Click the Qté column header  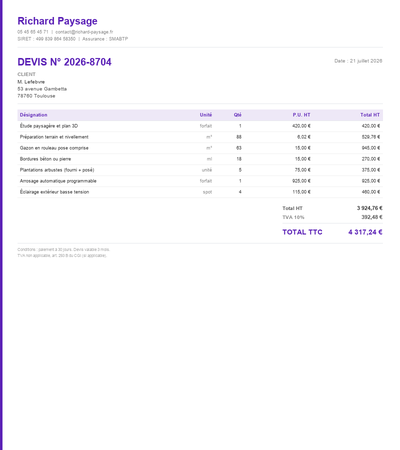[x=238, y=115]
